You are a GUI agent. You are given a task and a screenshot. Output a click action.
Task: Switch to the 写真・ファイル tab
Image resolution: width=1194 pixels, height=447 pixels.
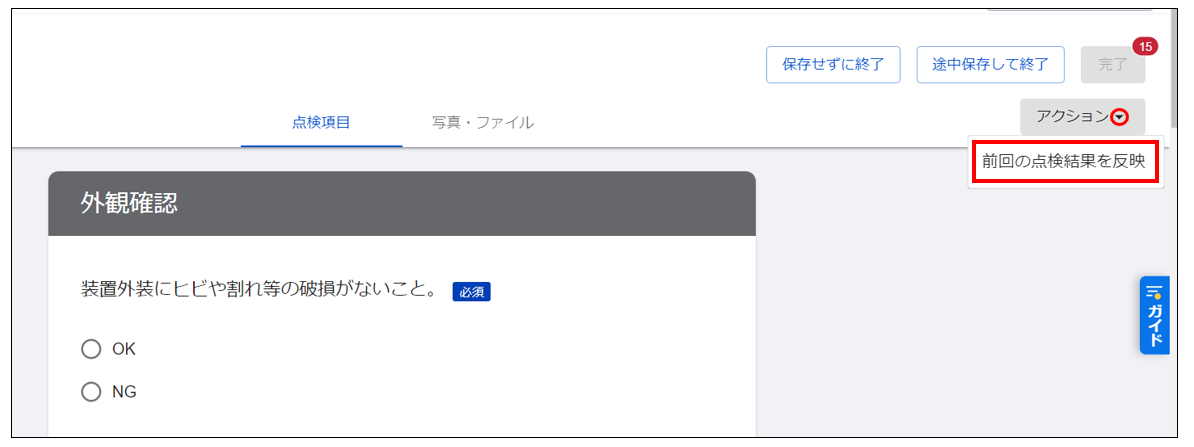[x=483, y=123]
